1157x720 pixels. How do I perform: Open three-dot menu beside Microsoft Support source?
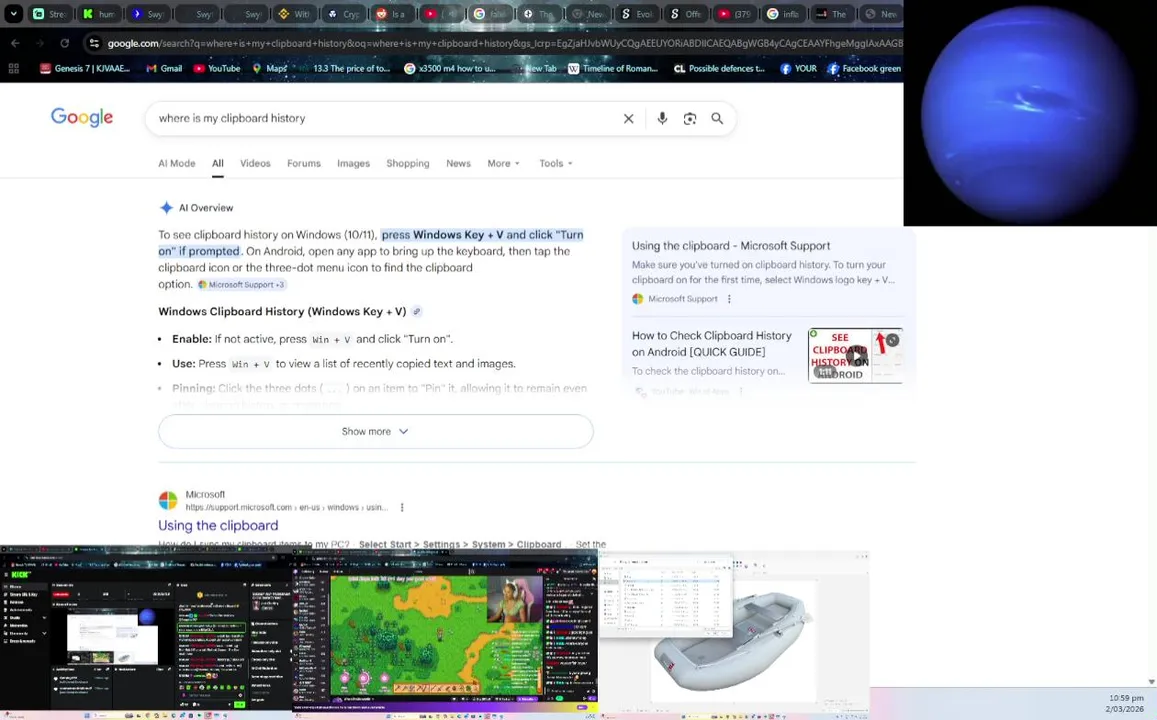coord(729,299)
